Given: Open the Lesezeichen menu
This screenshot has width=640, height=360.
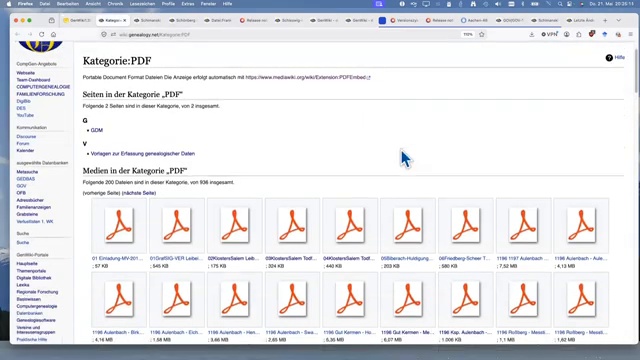Looking at the screenshot, I should tap(142, 4).
